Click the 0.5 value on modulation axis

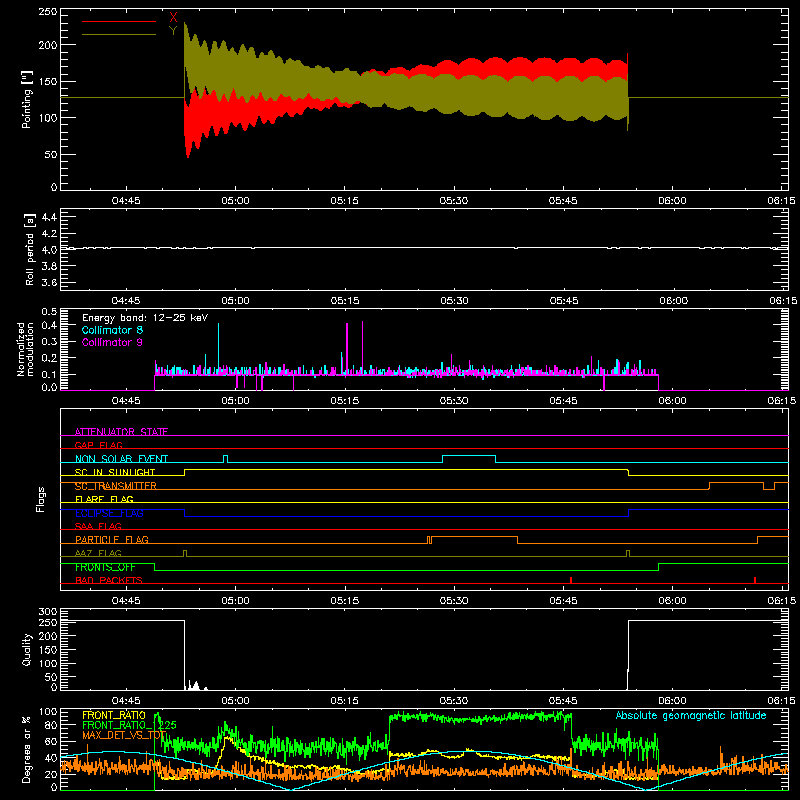point(49,311)
